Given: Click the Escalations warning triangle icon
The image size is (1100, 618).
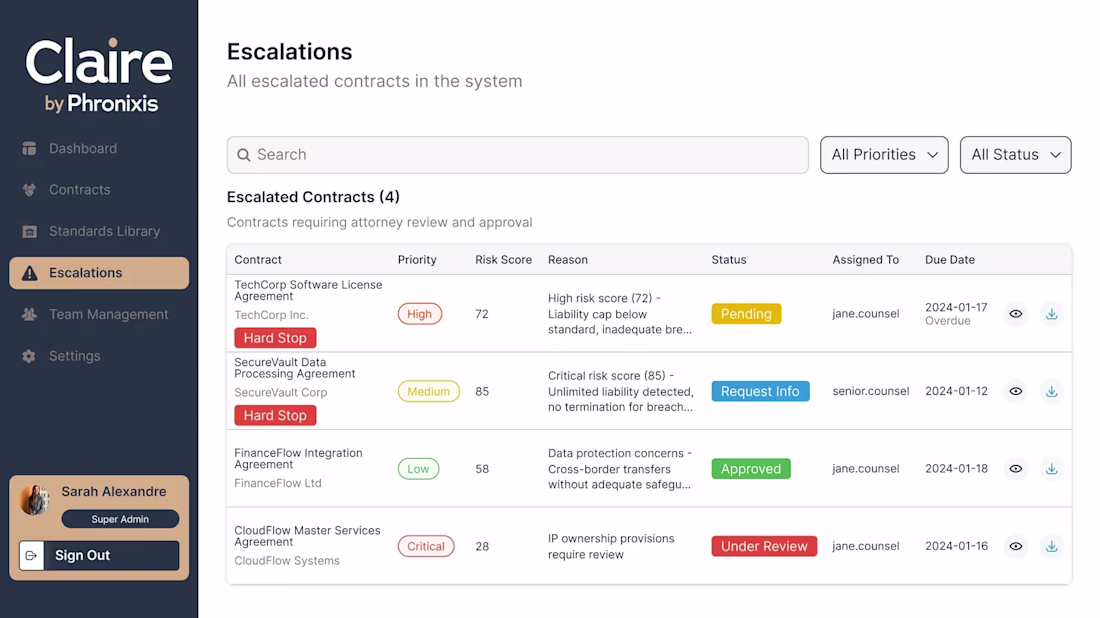Looking at the screenshot, I should point(29,273).
